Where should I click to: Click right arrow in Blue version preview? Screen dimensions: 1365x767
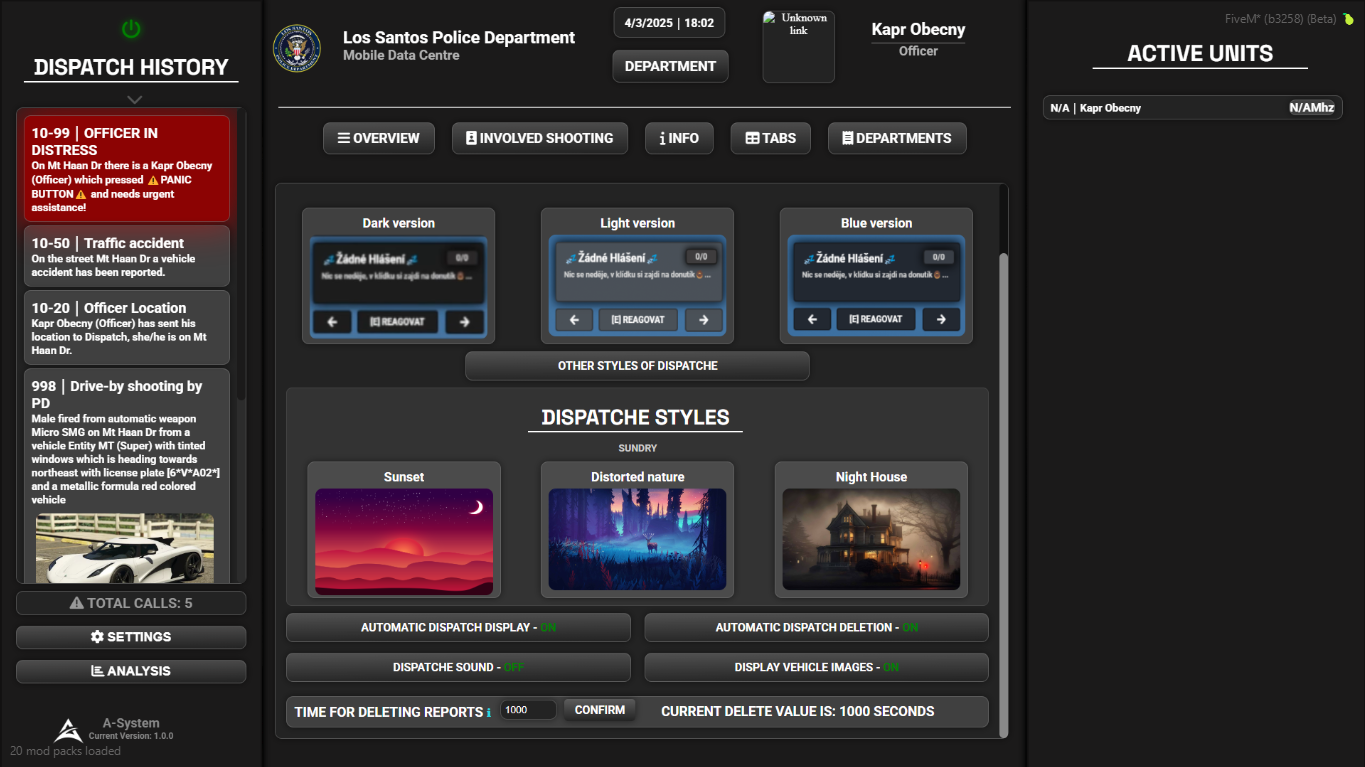tap(941, 320)
